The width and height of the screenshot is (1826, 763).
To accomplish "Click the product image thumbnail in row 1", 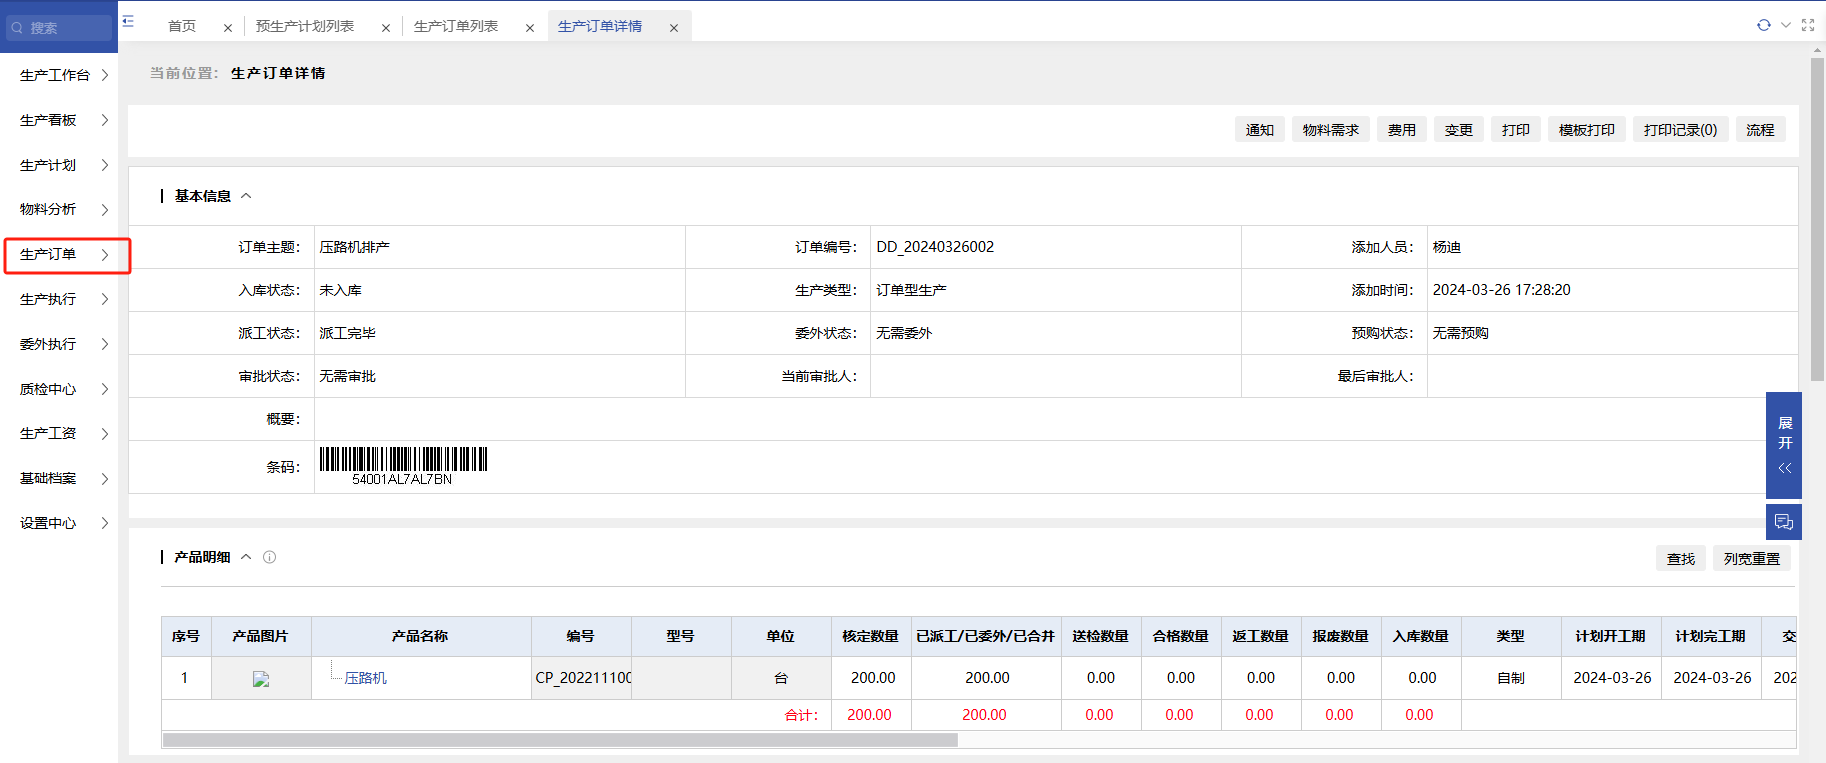I will [x=261, y=679].
